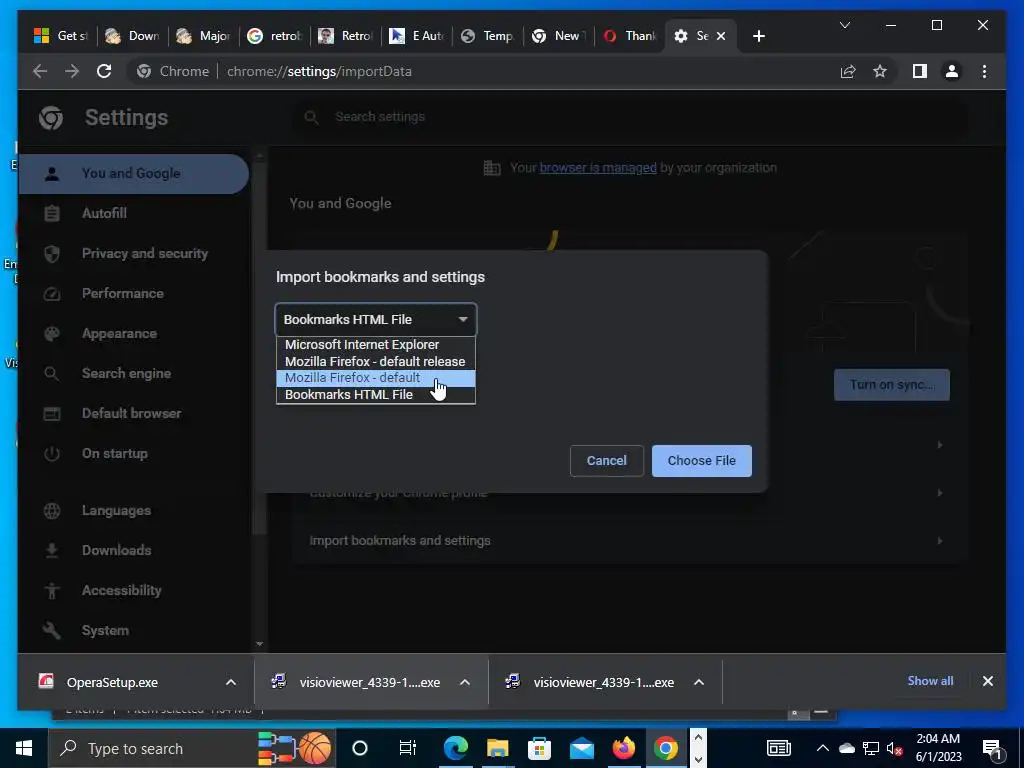The height and width of the screenshot is (768, 1024).
Task: Open Windows Start menu
Action: point(24,748)
